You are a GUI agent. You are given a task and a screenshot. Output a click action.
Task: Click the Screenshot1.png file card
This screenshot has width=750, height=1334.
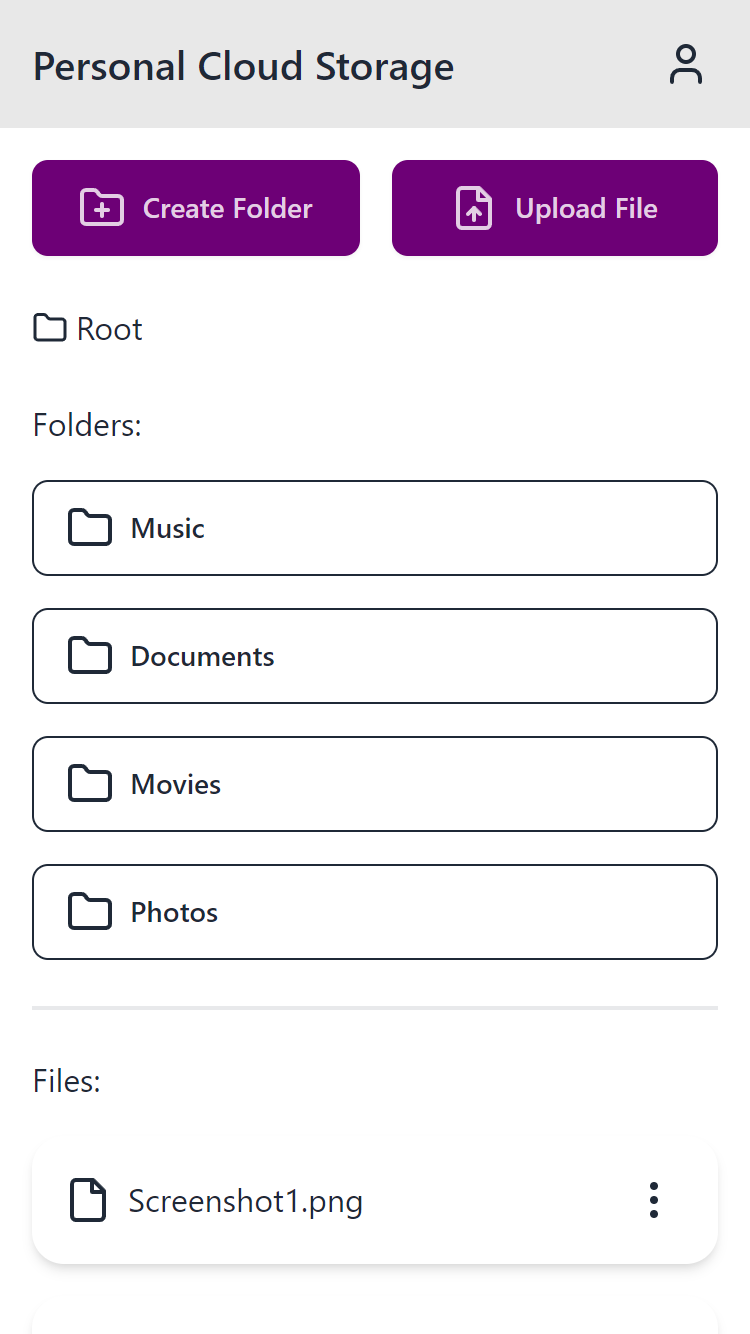click(375, 1200)
